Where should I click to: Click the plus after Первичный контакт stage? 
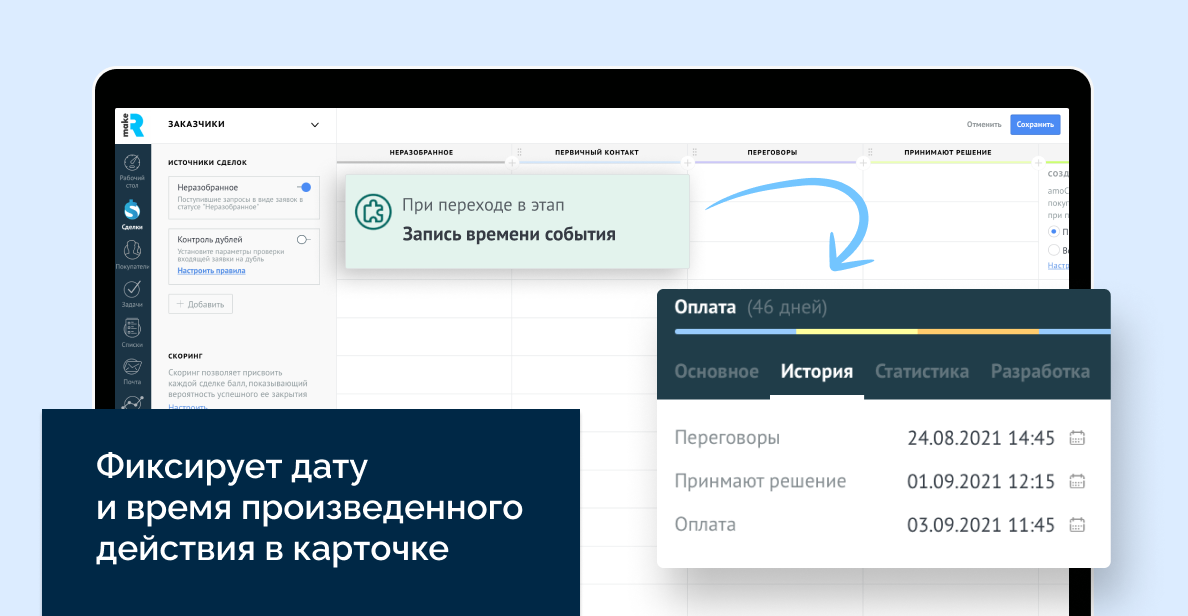point(687,162)
